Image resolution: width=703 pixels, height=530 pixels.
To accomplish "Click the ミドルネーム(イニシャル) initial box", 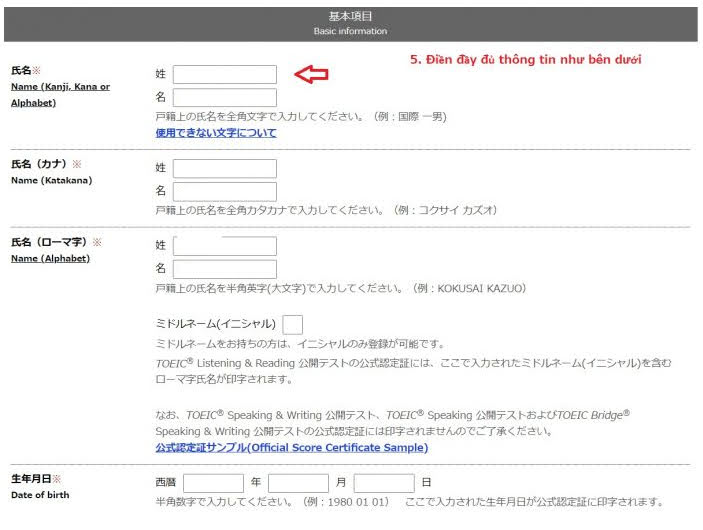I will tap(292, 325).
